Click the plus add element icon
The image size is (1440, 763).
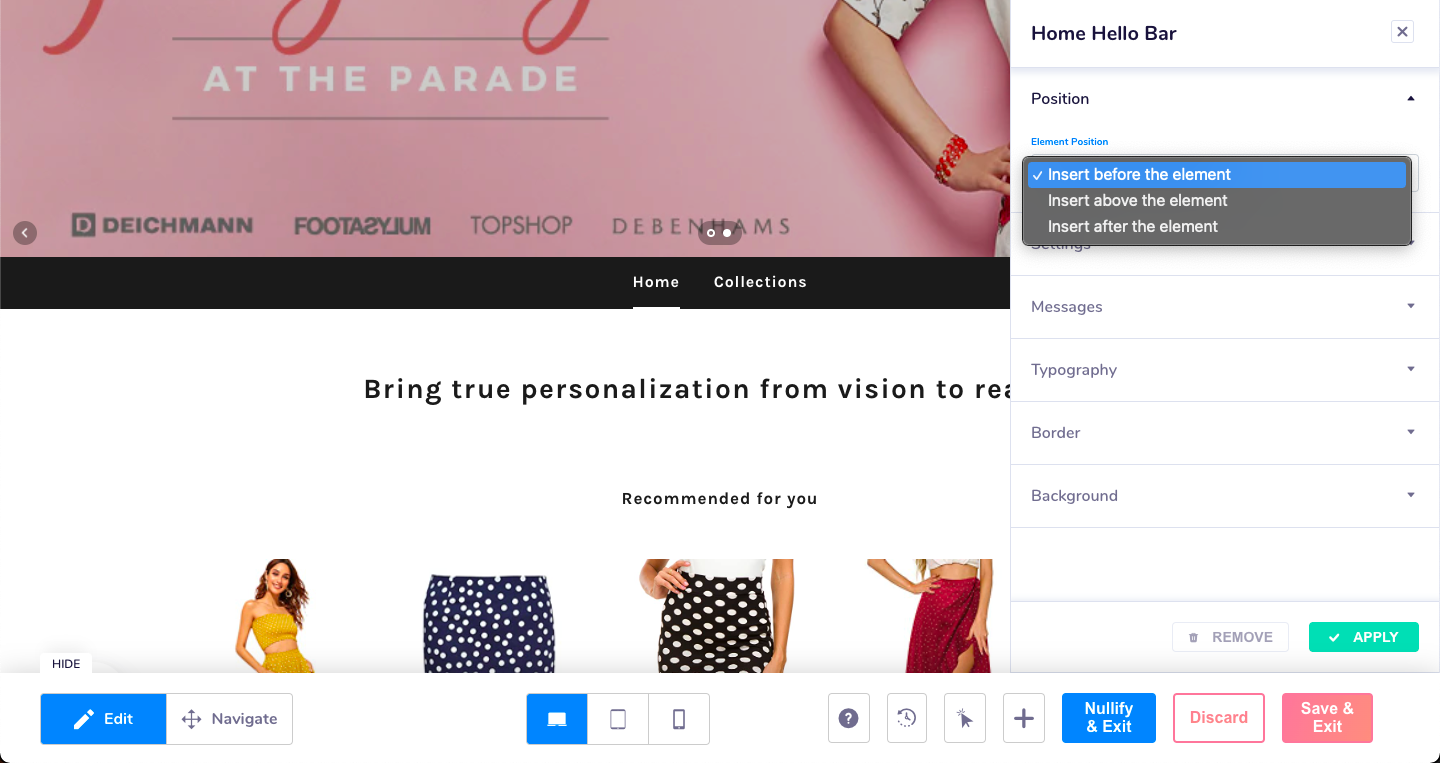pos(1024,718)
